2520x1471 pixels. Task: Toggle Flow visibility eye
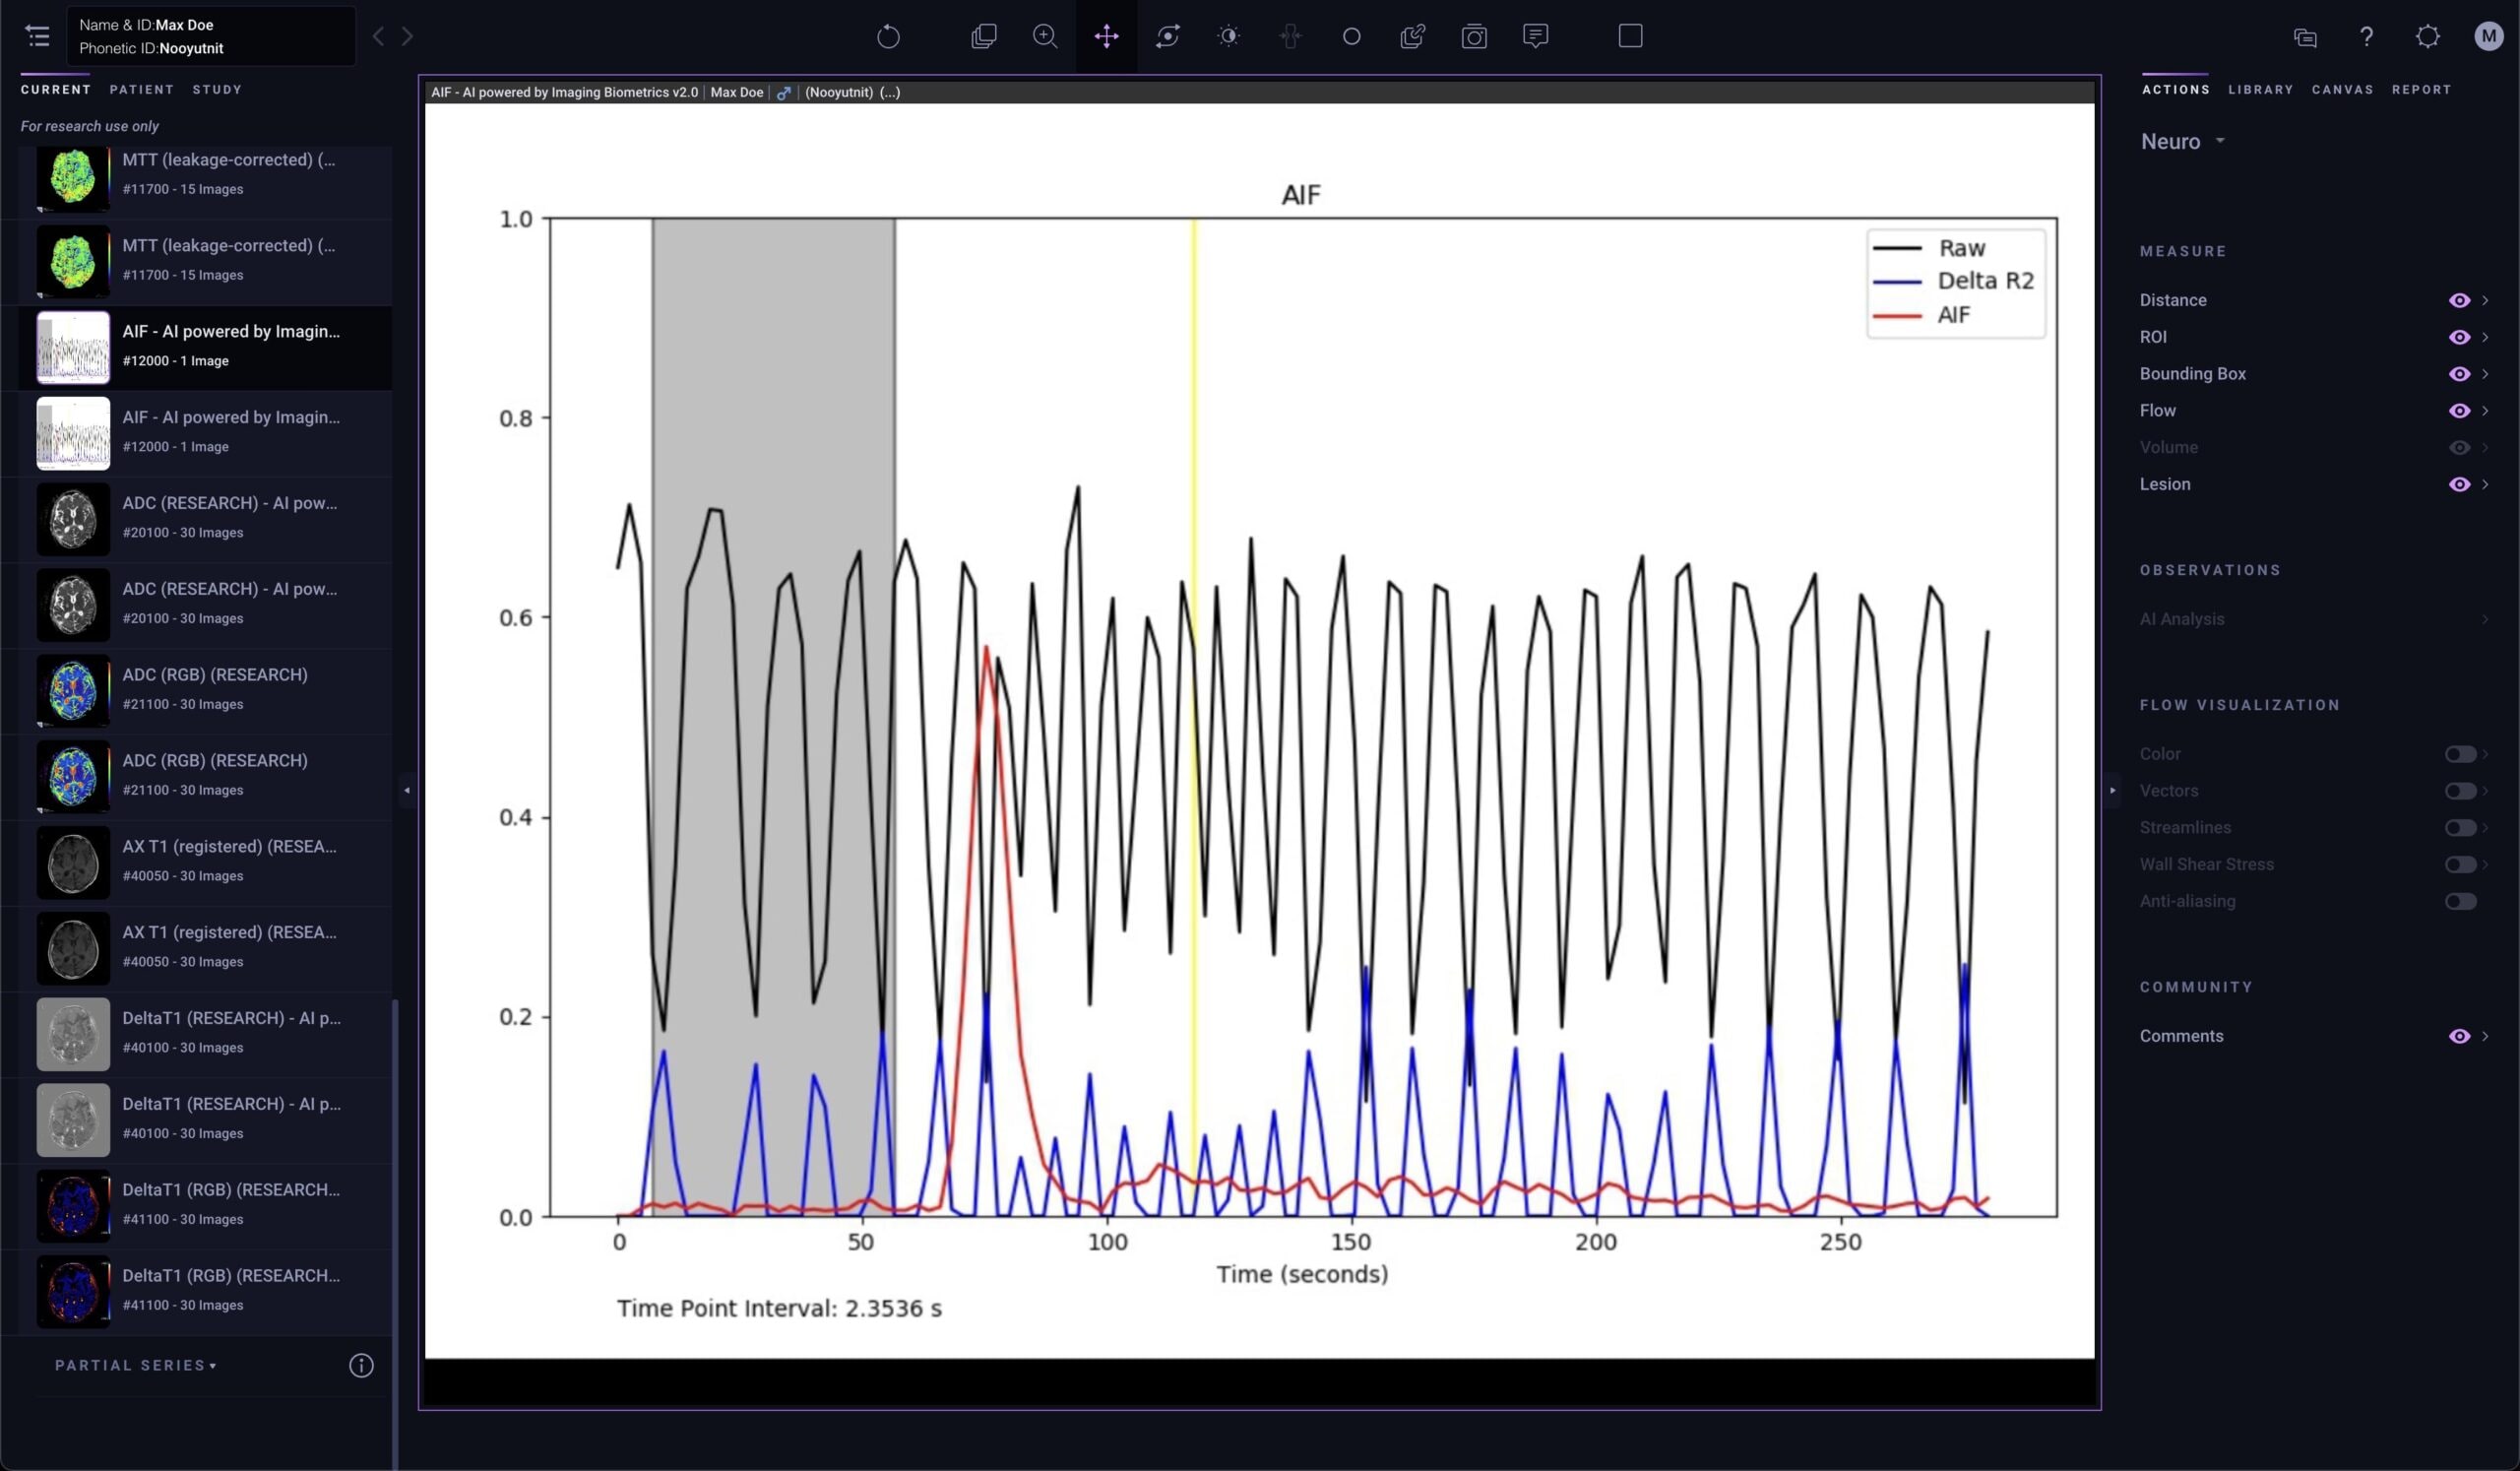[2459, 411]
